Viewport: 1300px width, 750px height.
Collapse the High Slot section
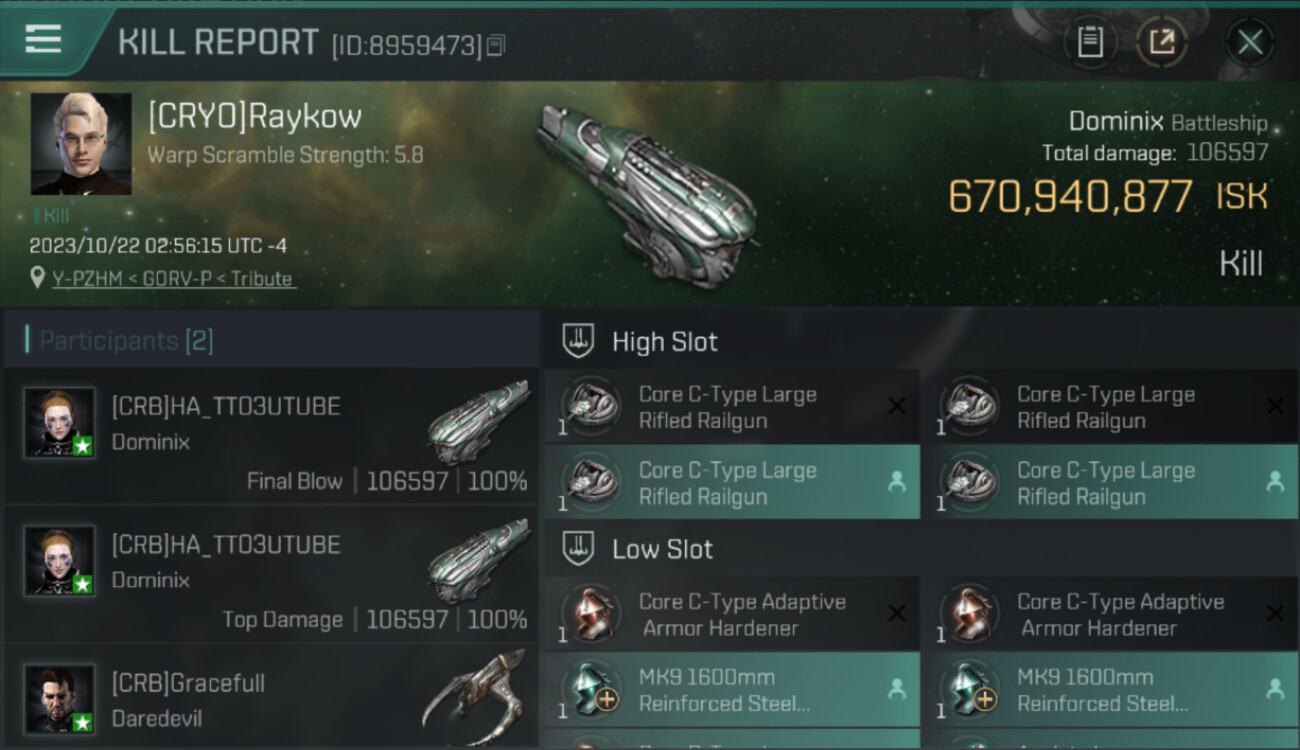[664, 342]
